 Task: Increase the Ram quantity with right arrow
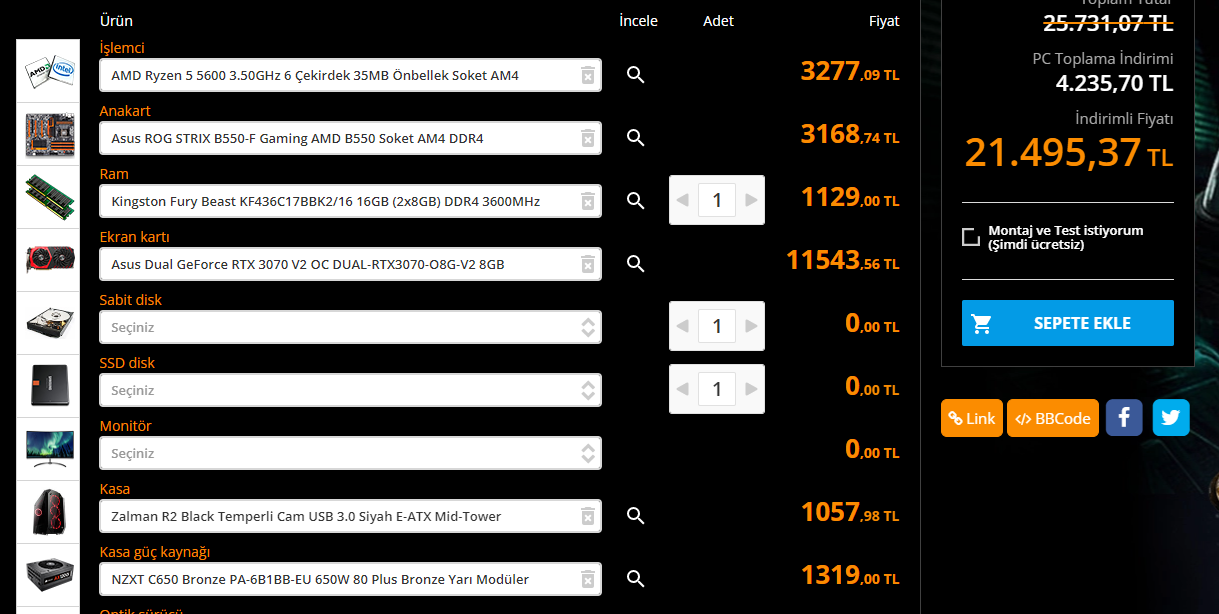[751, 200]
